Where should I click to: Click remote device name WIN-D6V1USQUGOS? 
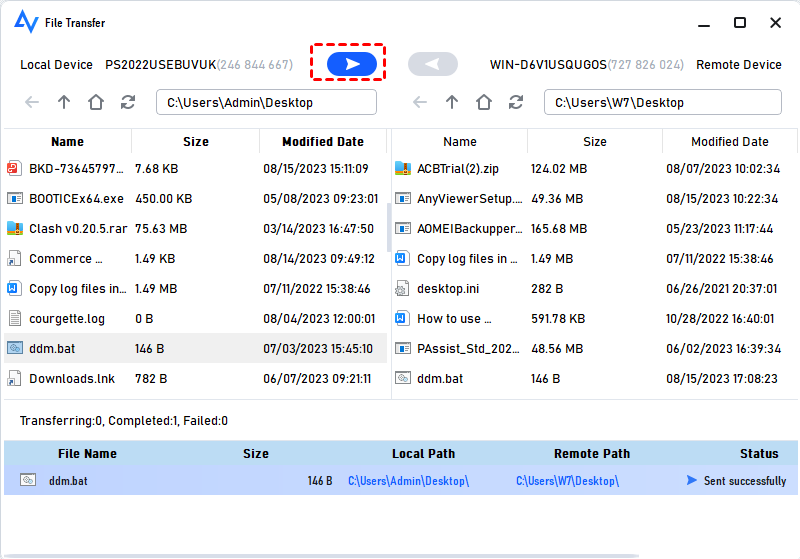(x=548, y=65)
